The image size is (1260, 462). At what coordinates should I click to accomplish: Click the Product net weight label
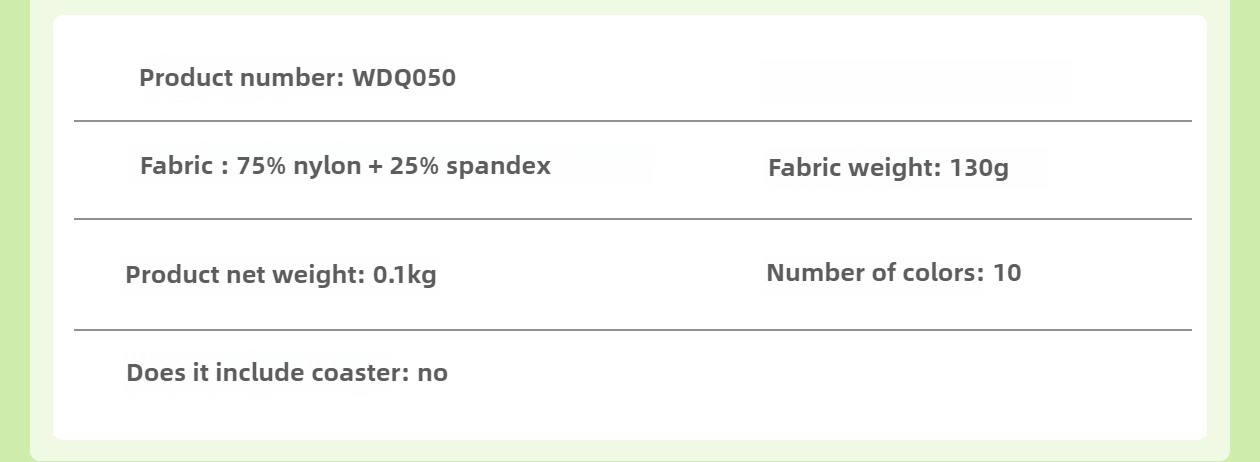(245, 275)
